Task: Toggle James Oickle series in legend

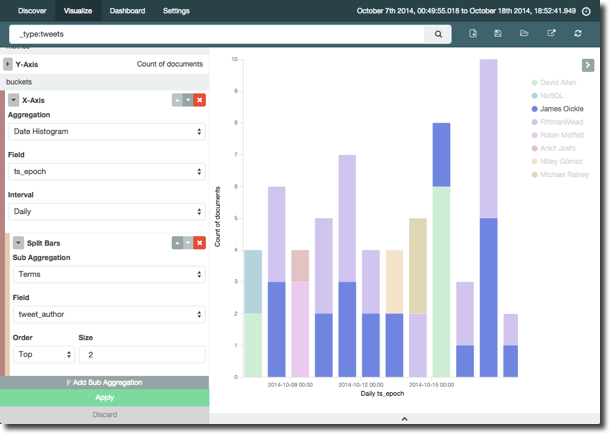Action: [x=560, y=108]
